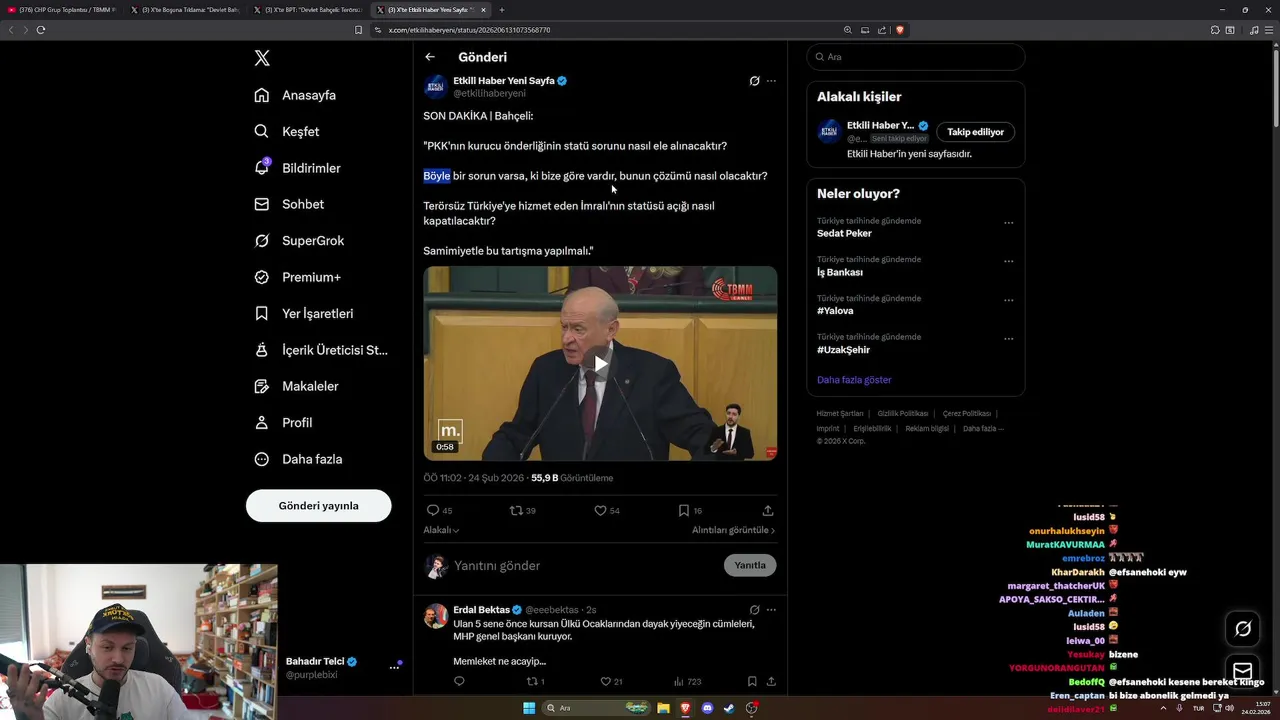Screen dimensions: 1280x720
Task: Open options for #UzakŞehir trend
Action: (x=1008, y=339)
